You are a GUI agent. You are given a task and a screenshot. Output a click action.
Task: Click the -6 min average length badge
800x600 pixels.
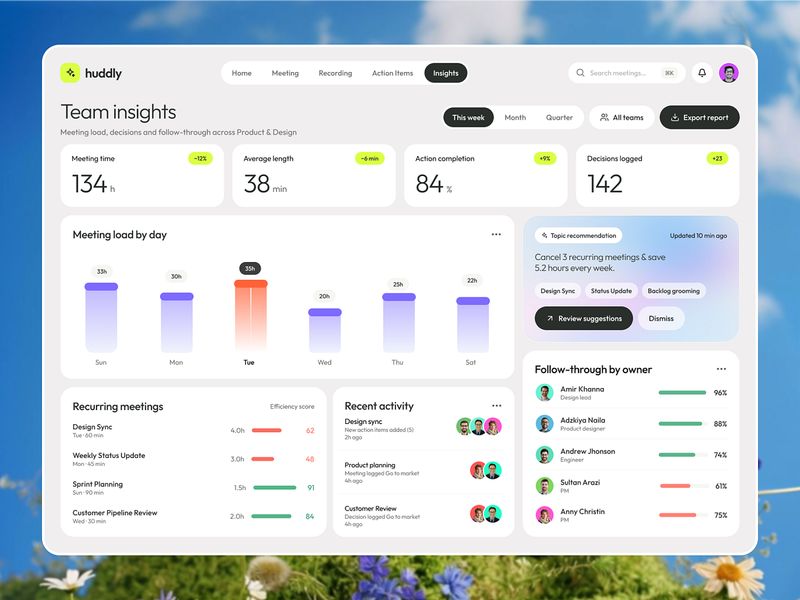point(369,159)
